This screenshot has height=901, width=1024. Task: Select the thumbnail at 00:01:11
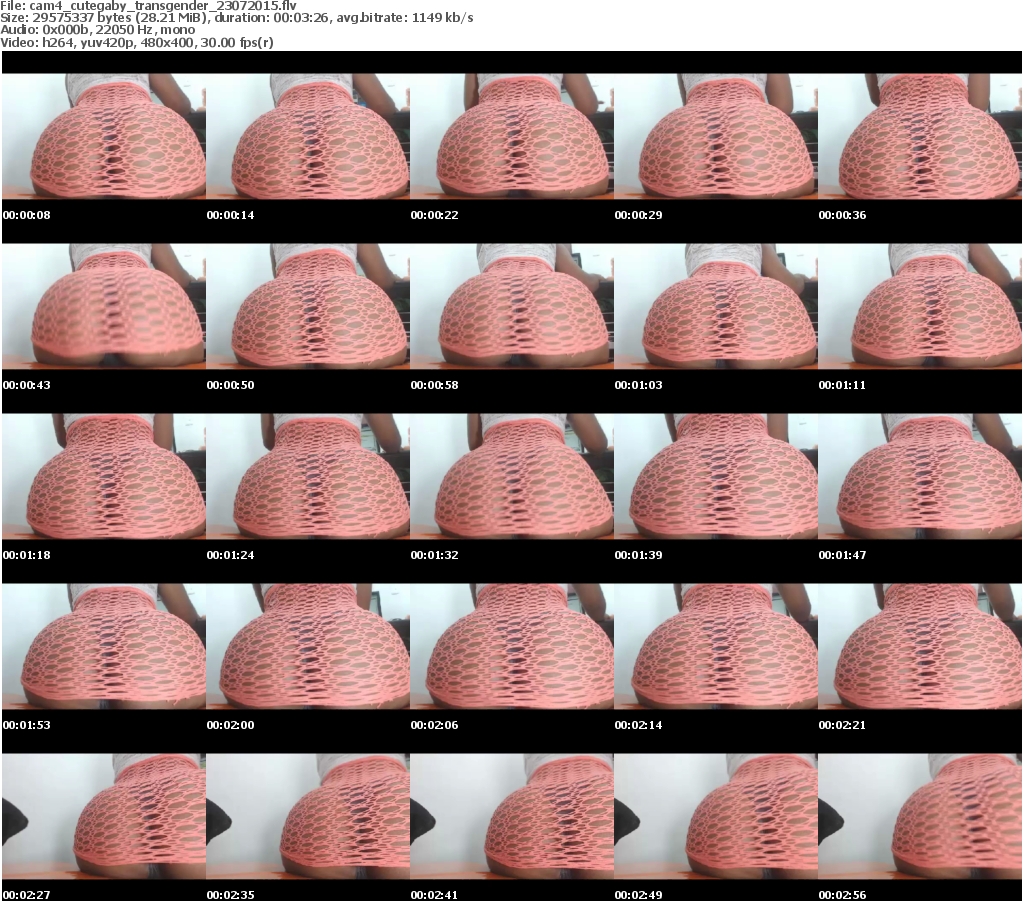point(920,306)
